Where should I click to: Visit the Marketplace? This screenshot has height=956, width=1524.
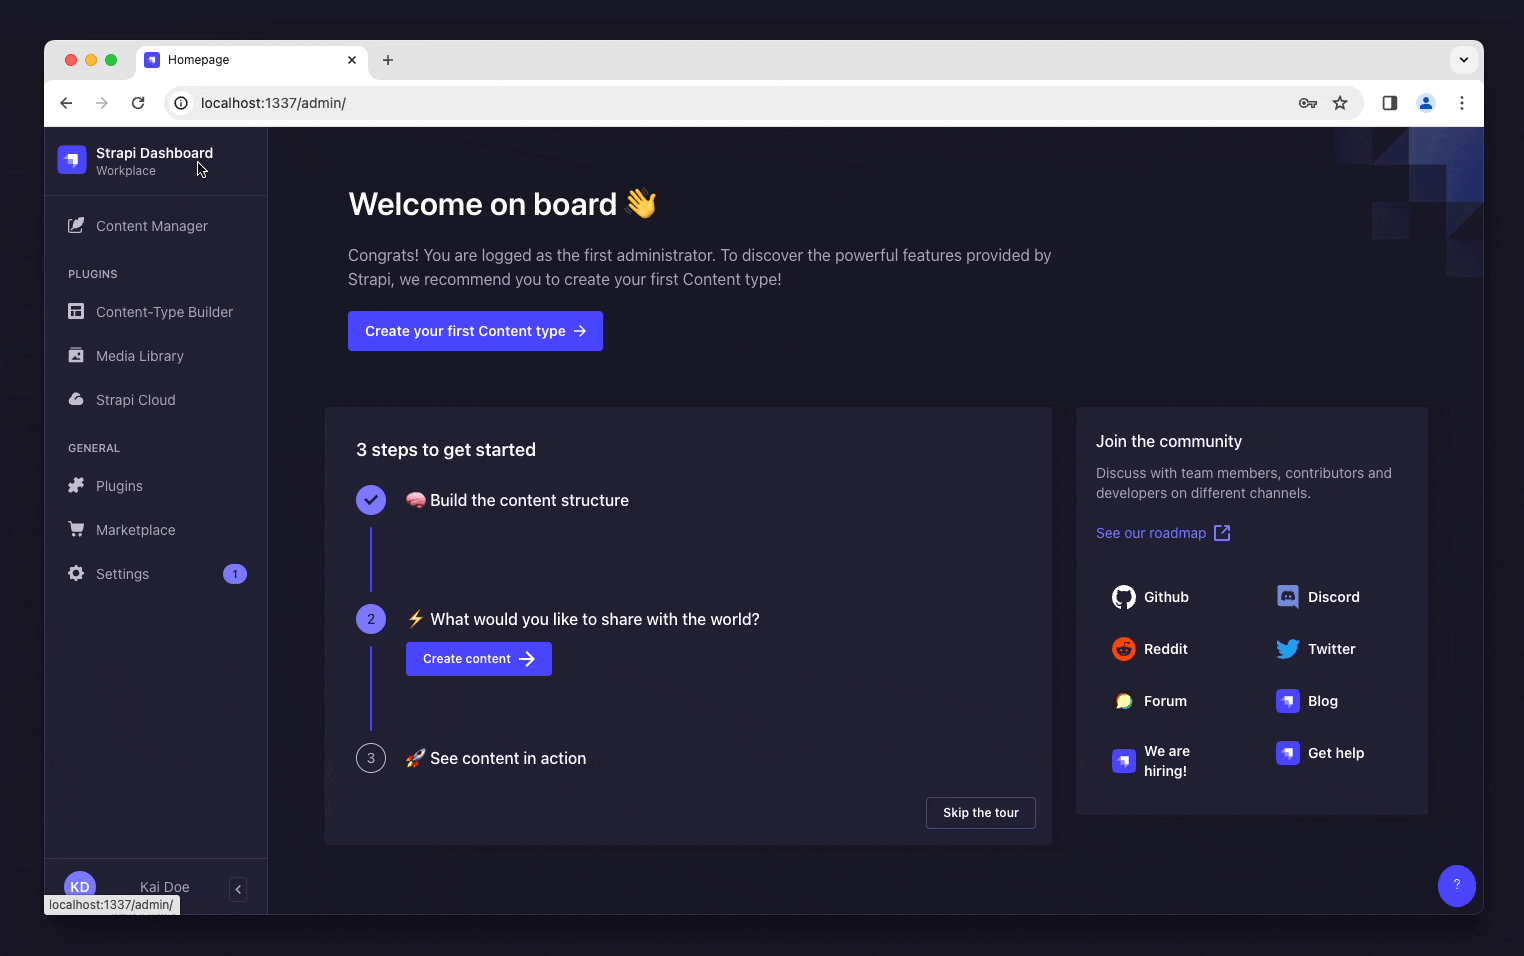pyautogui.click(x=135, y=530)
